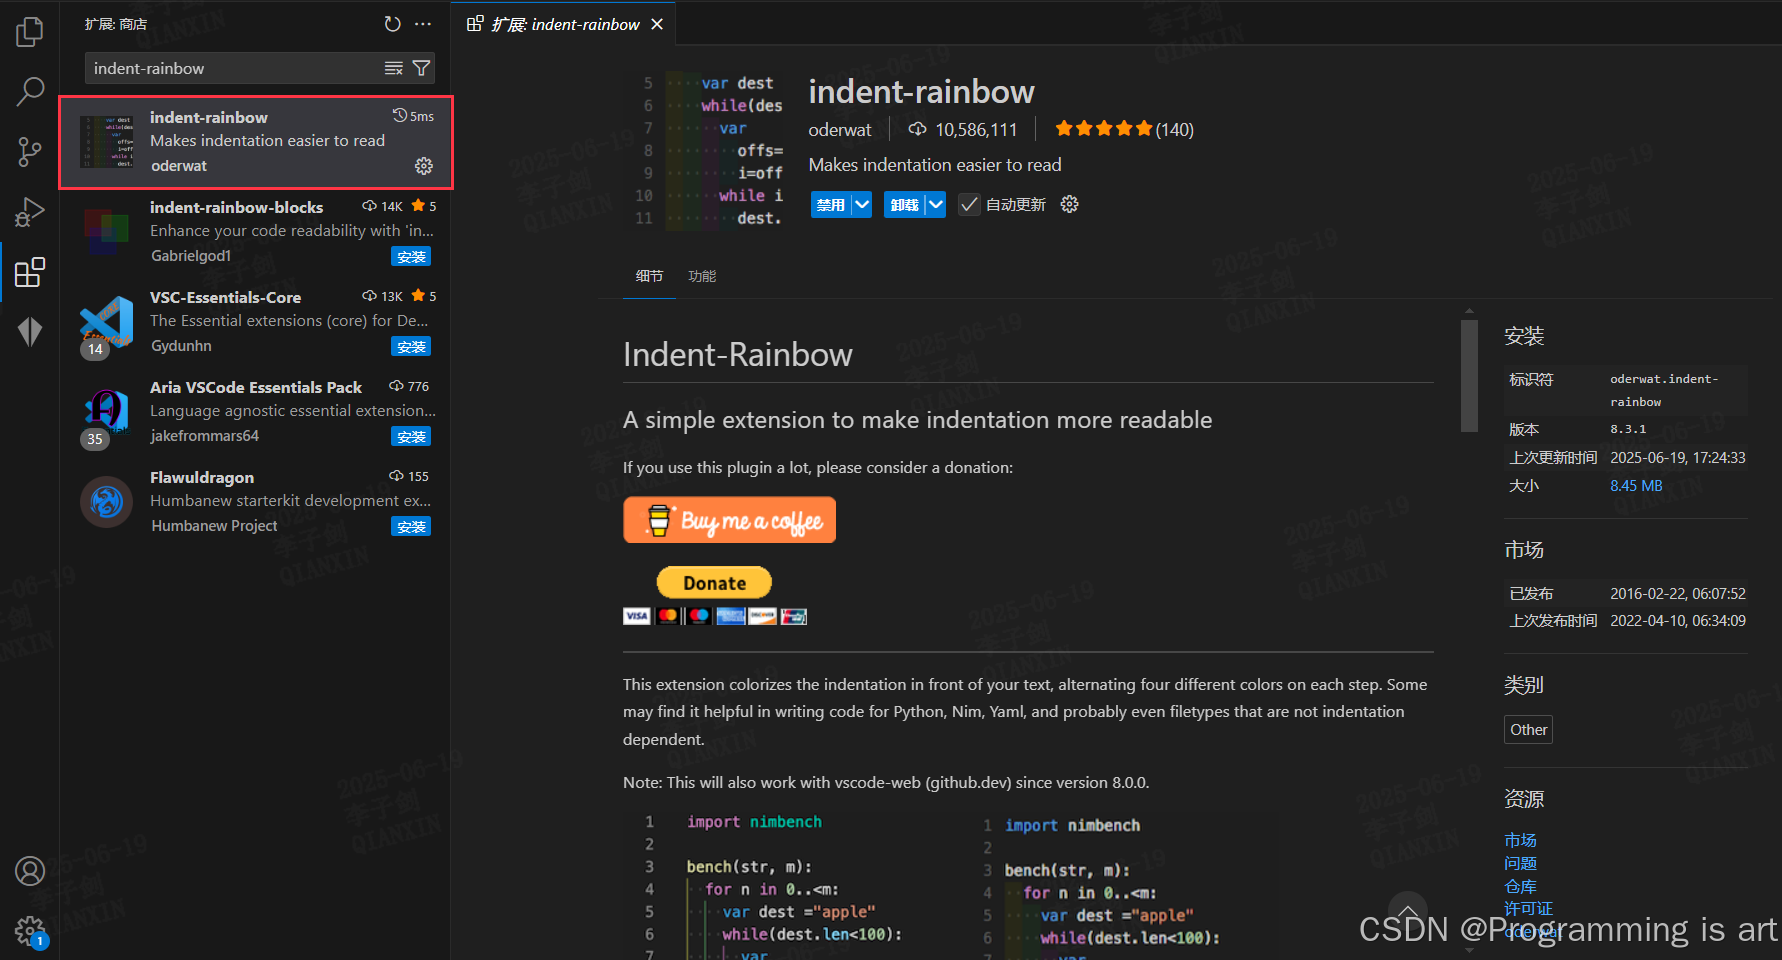Open the Marketplace resource link
The image size is (1782, 960).
point(1520,840)
